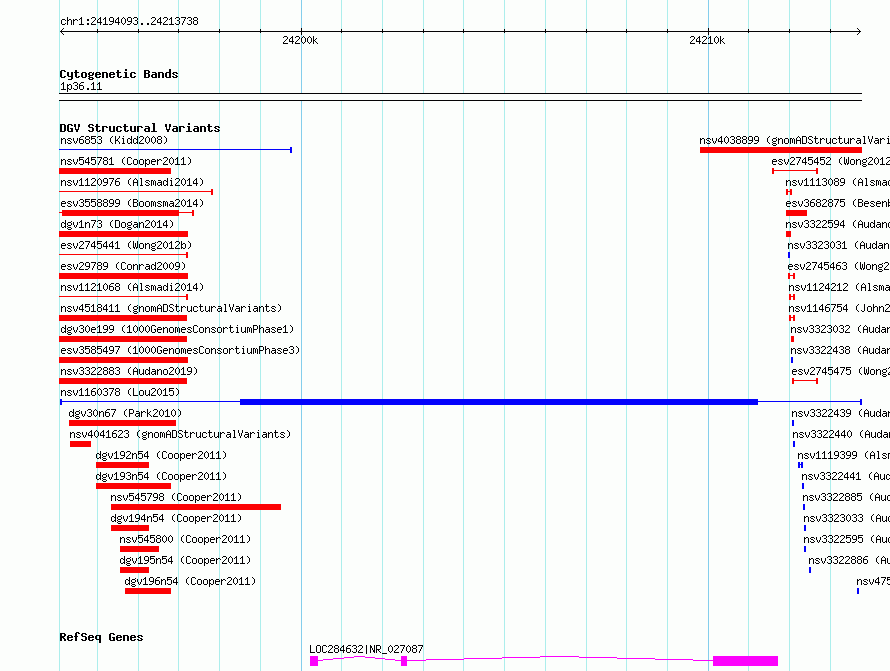Select dgv194n54 (Cooper2011) variant
Screen dimensions: 890x671
coord(176,518)
